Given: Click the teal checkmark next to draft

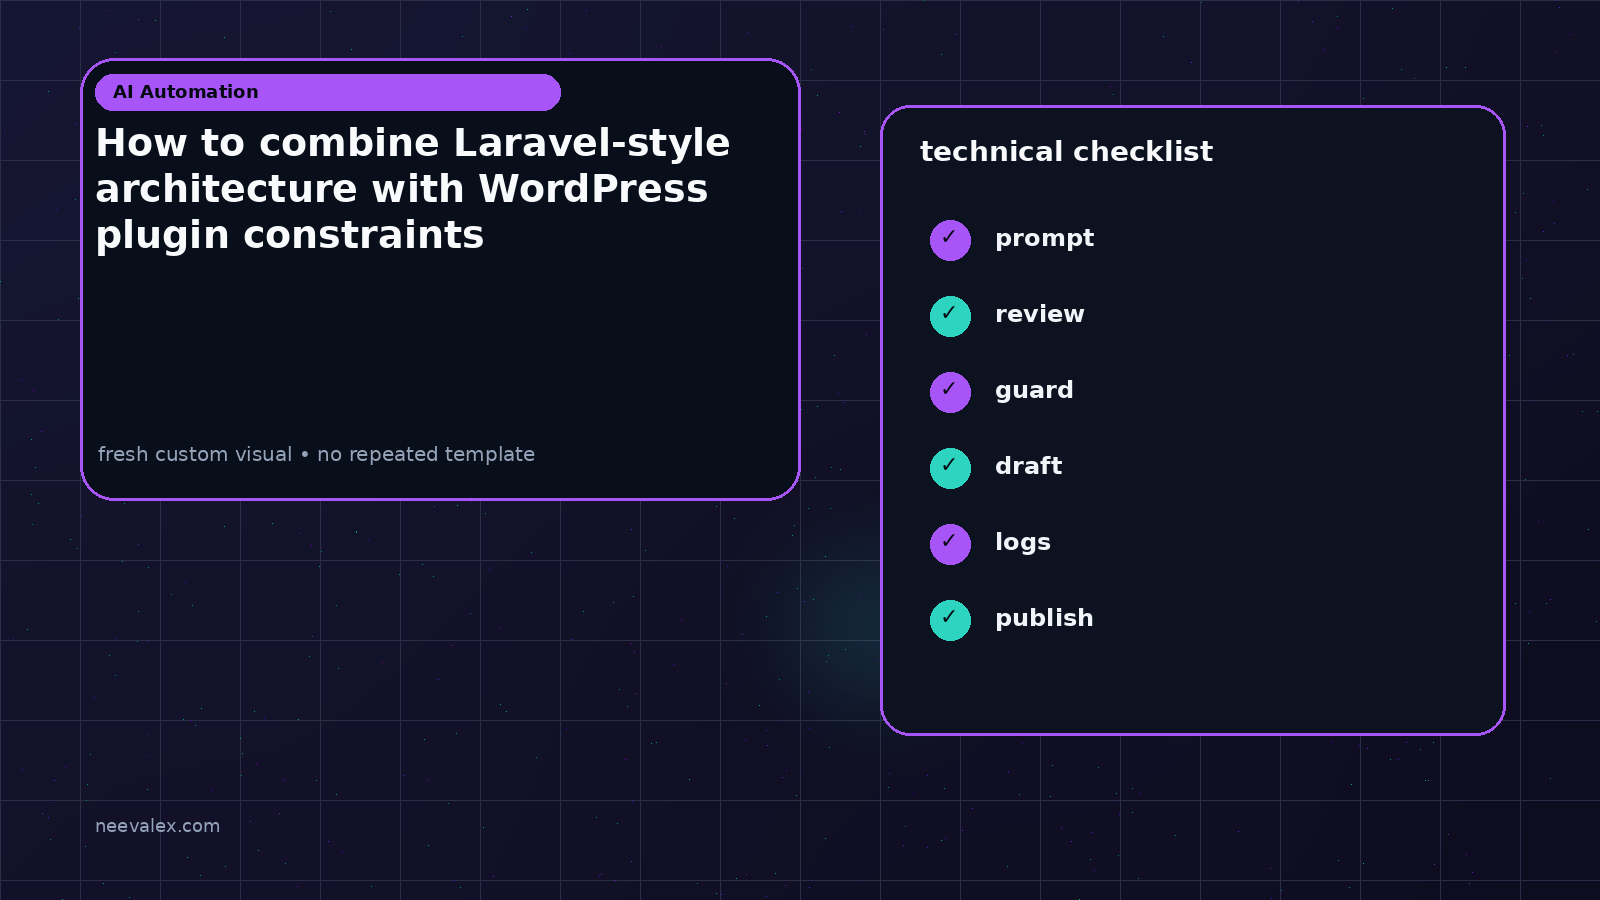Looking at the screenshot, I should coord(950,468).
